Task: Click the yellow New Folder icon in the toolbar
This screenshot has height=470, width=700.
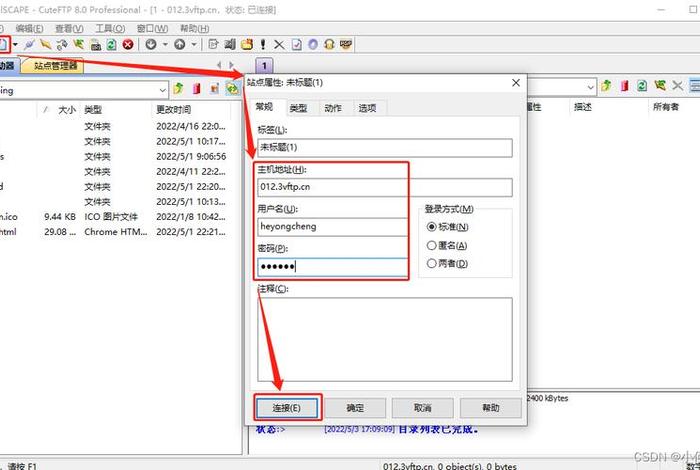Action: (247, 44)
